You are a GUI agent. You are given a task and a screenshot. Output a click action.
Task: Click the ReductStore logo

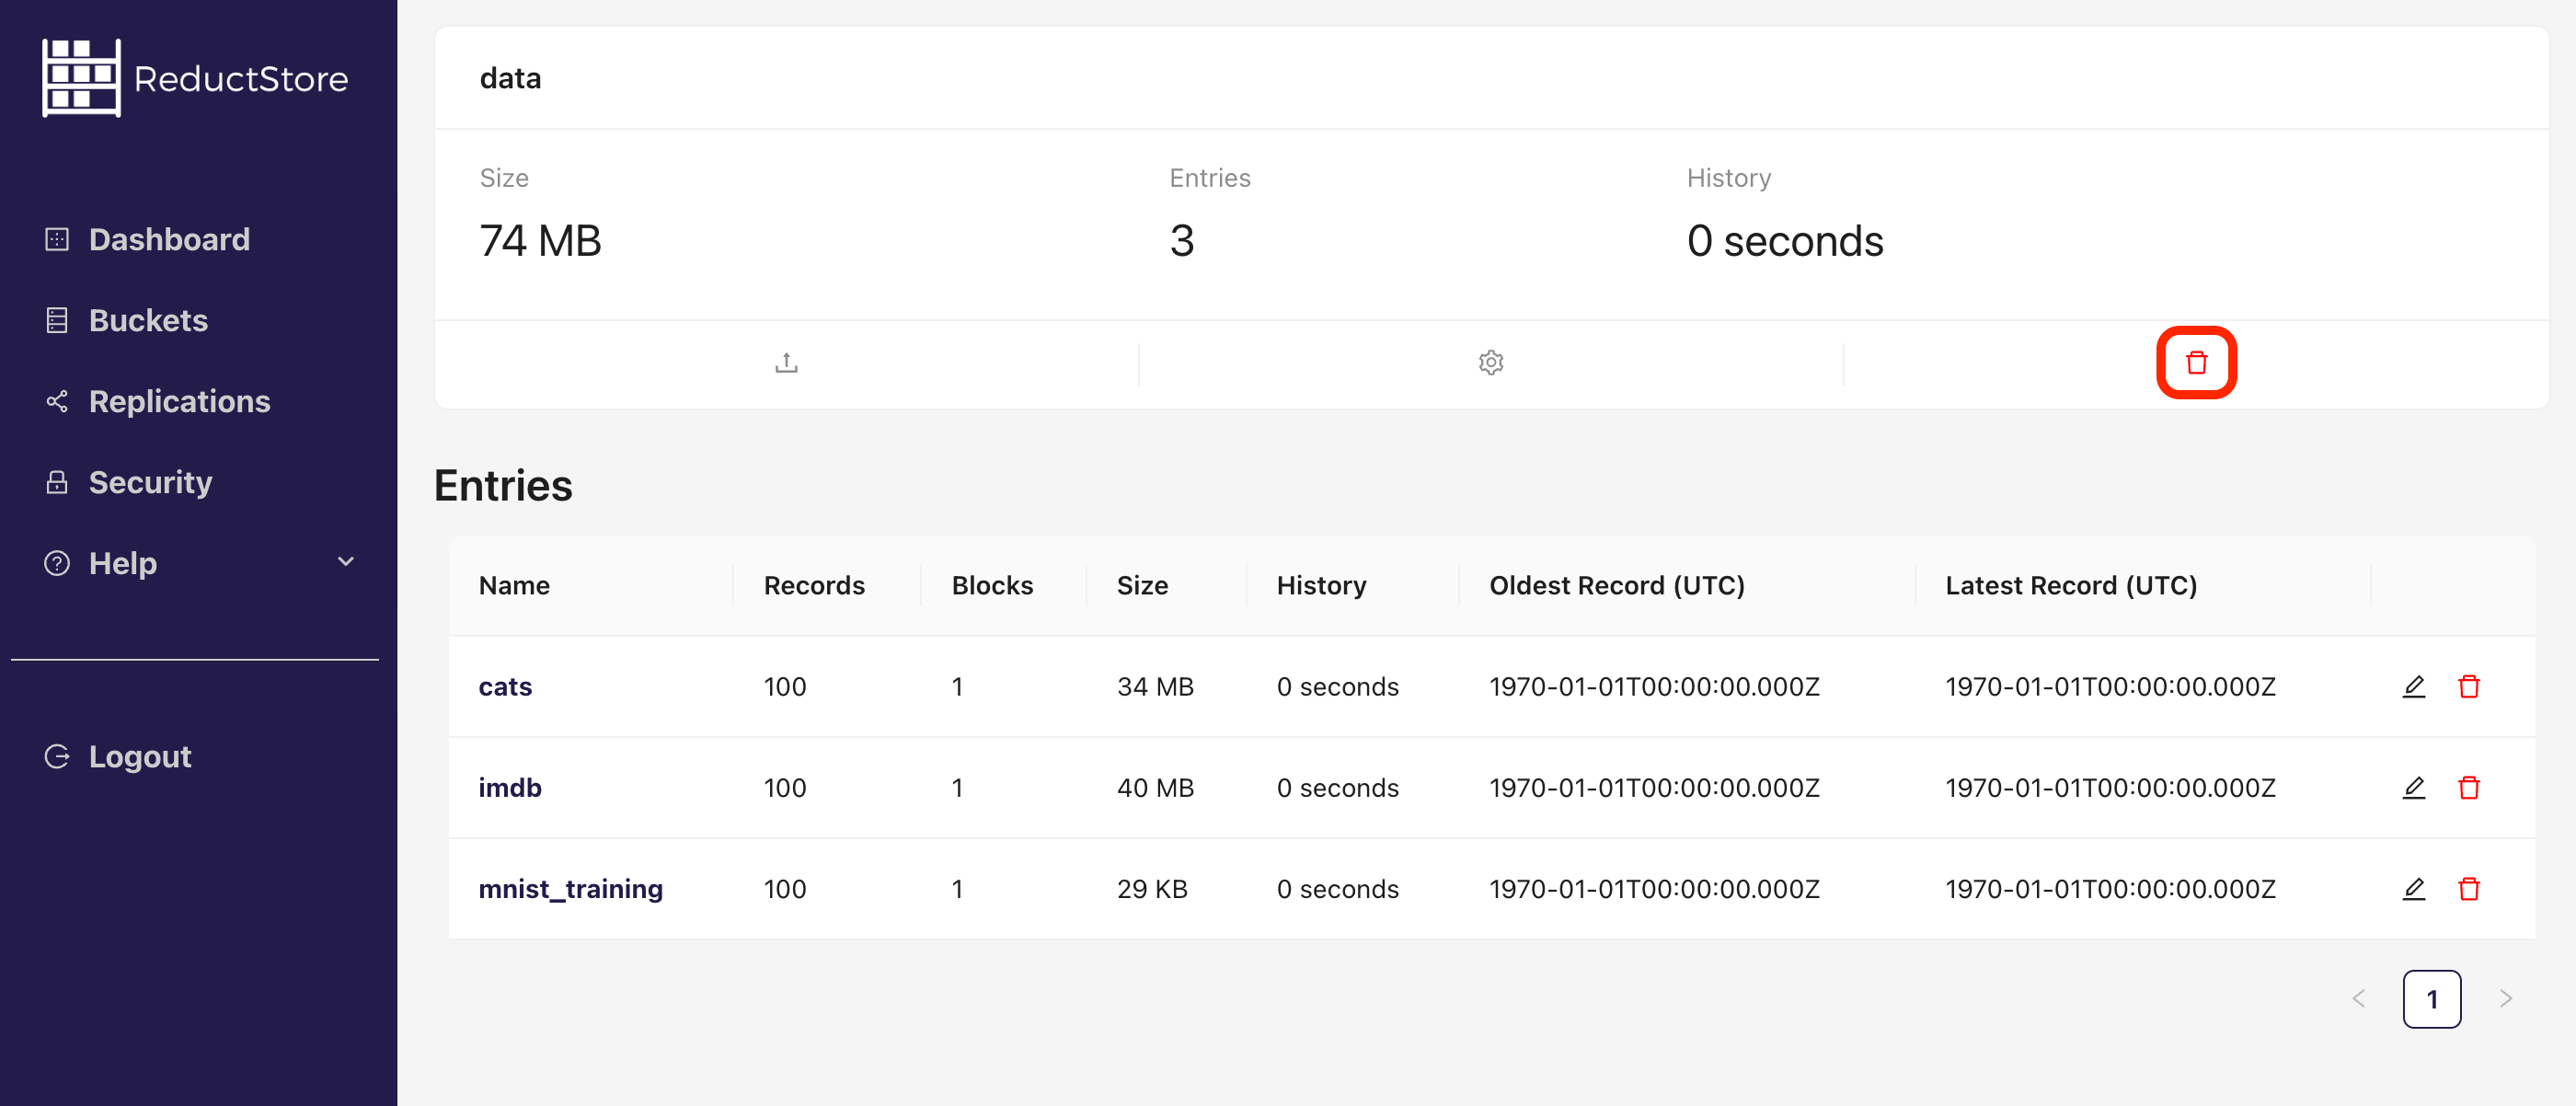coord(195,78)
